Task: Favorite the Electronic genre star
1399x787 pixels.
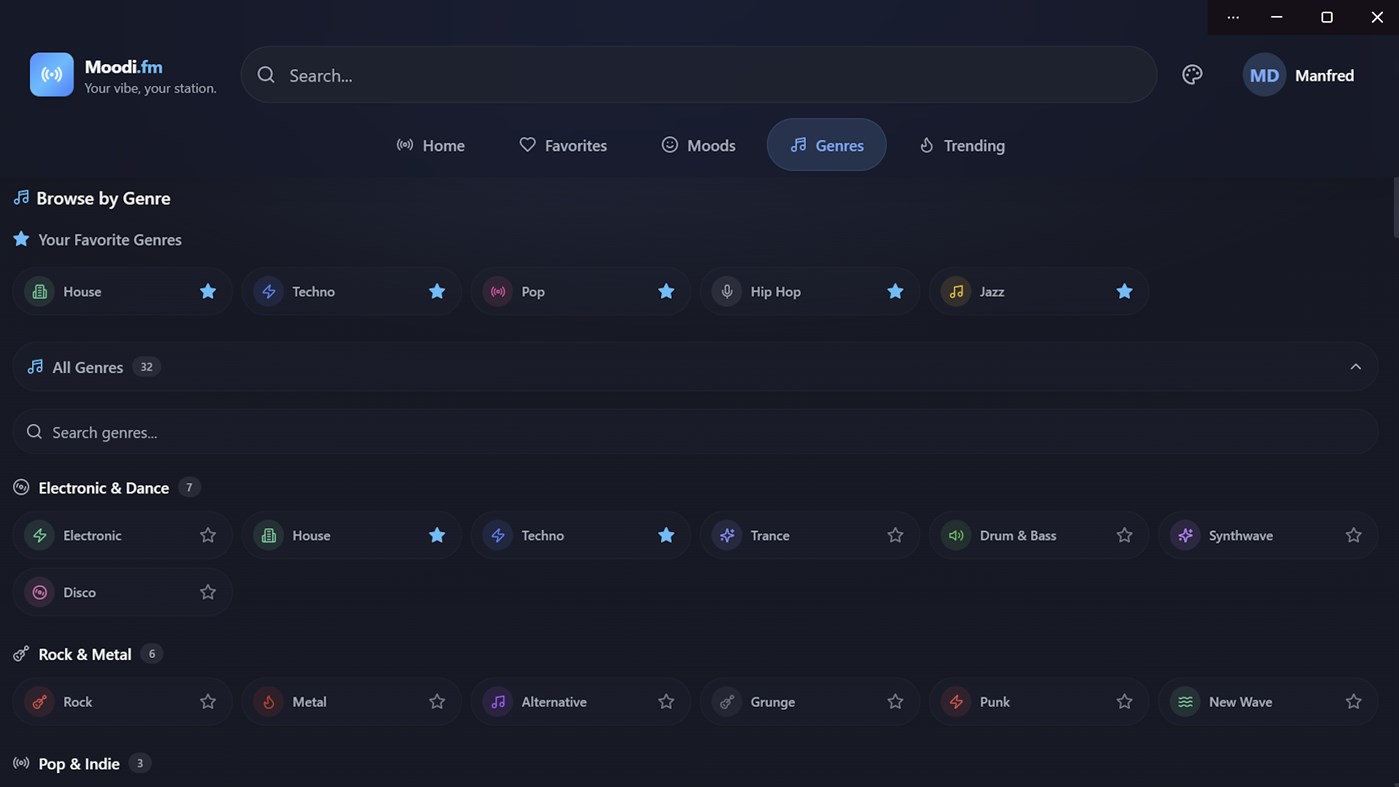Action: click(x=208, y=535)
